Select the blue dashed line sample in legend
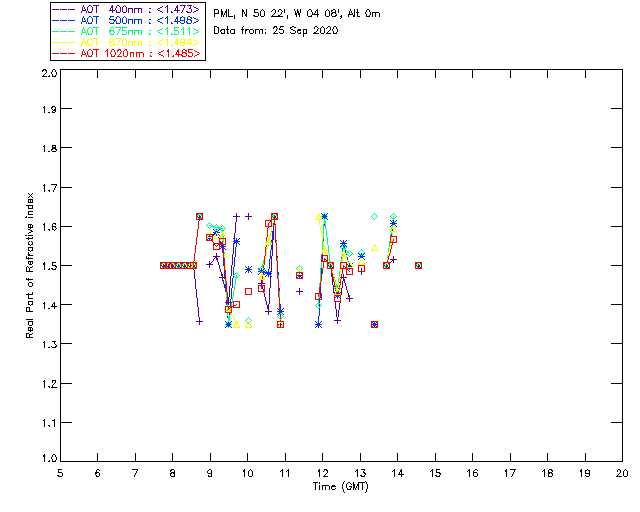Viewport: 640px width, 512px height. coord(63,20)
